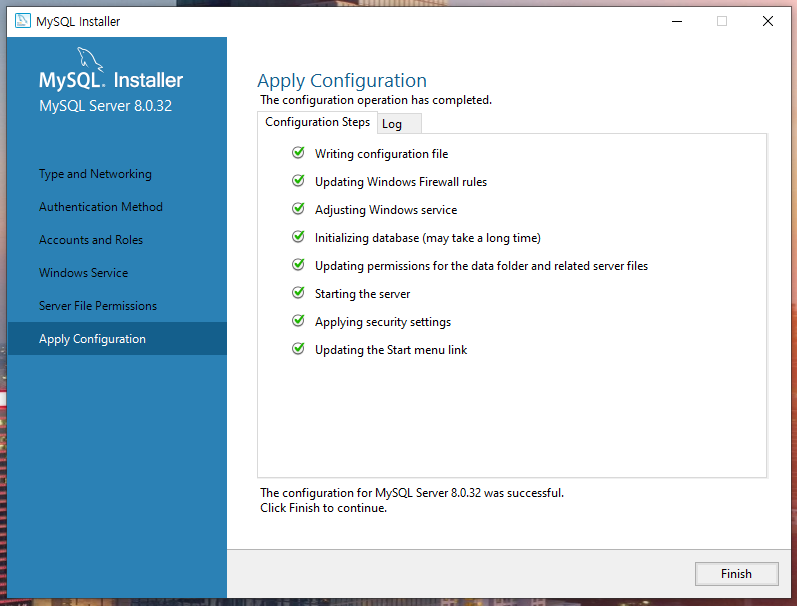Viewport: 797px width, 606px height.
Task: Click the MySQL dolphin logo
Action: tap(90, 60)
